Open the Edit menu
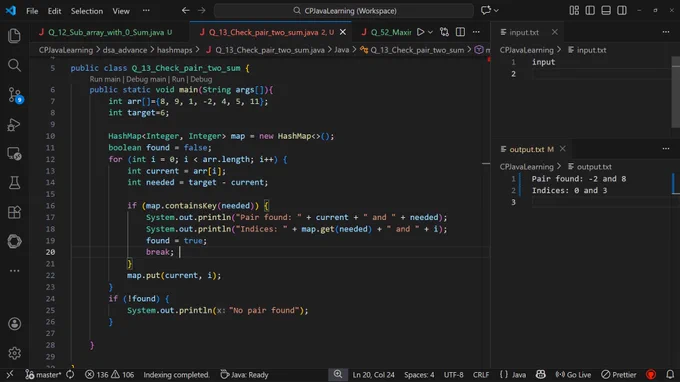The image size is (680, 382). 54,11
